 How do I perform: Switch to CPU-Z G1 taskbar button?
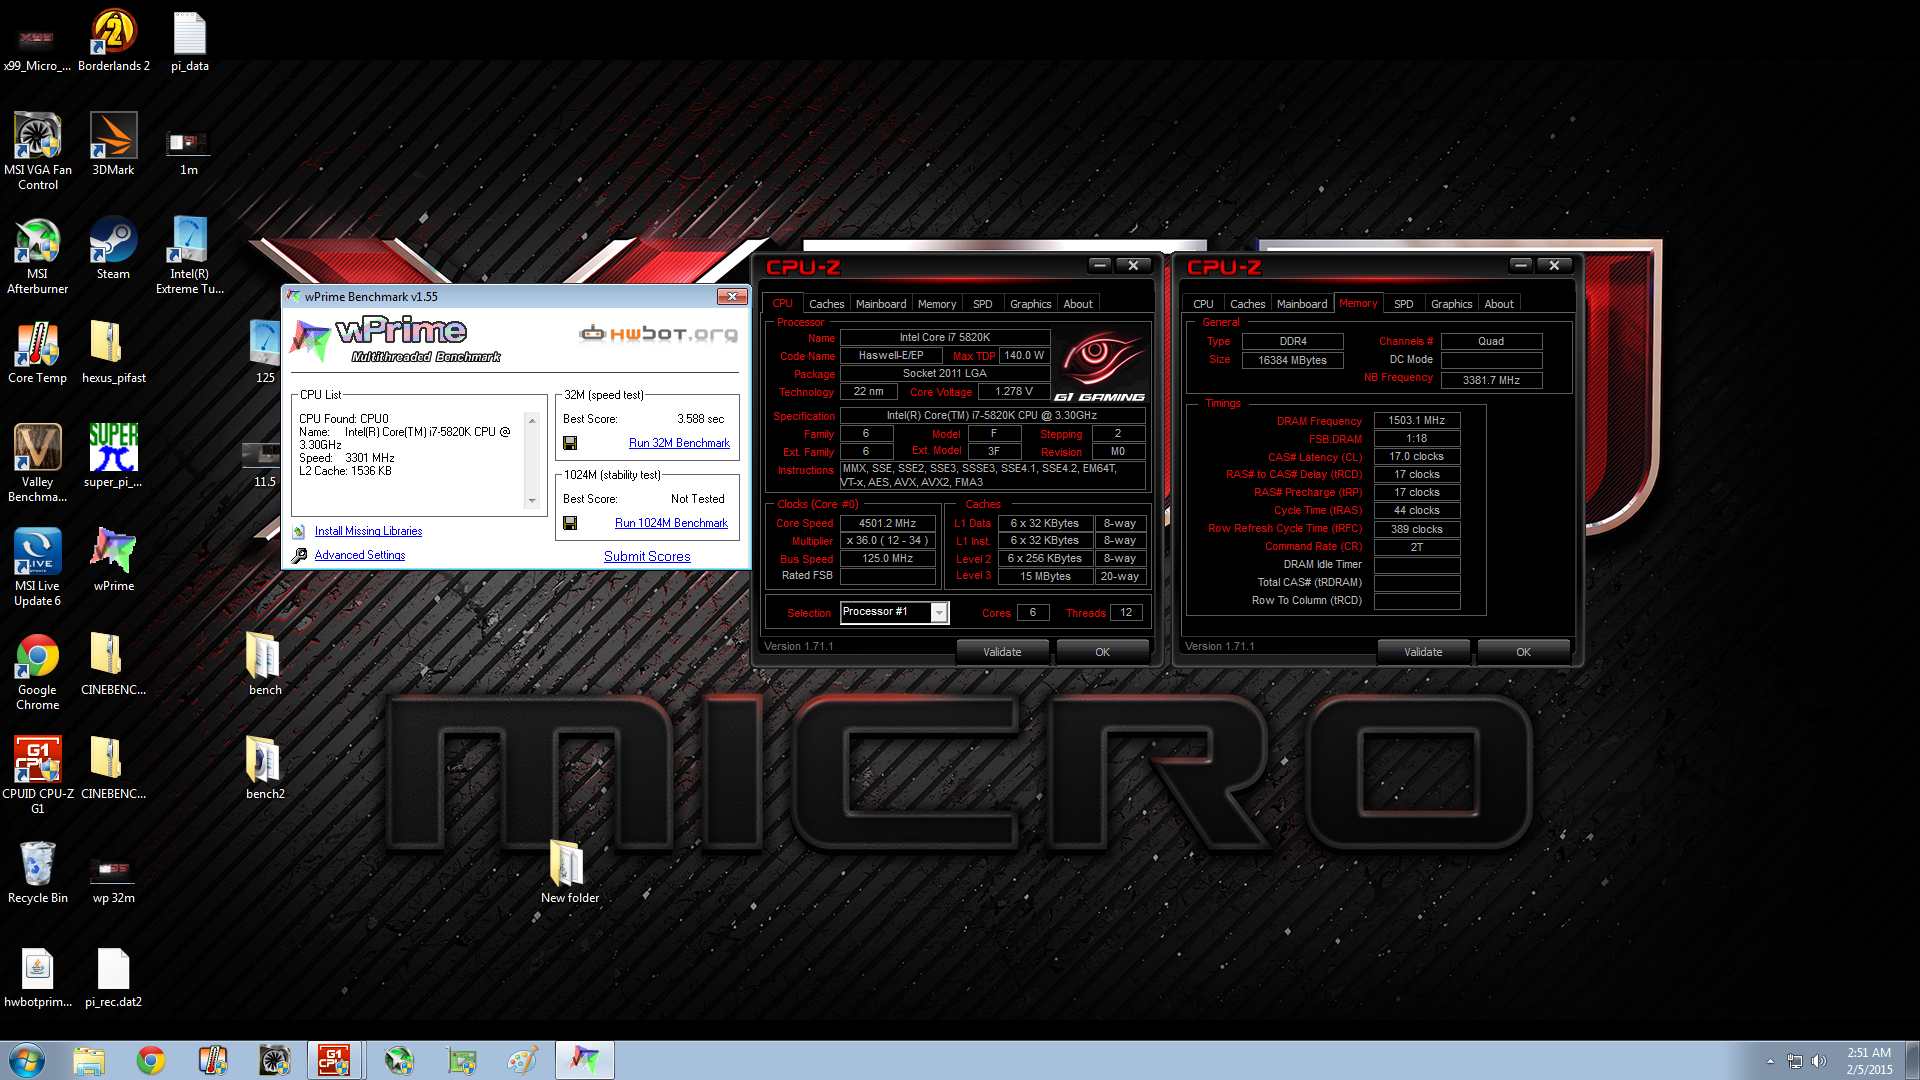pos(334,1060)
